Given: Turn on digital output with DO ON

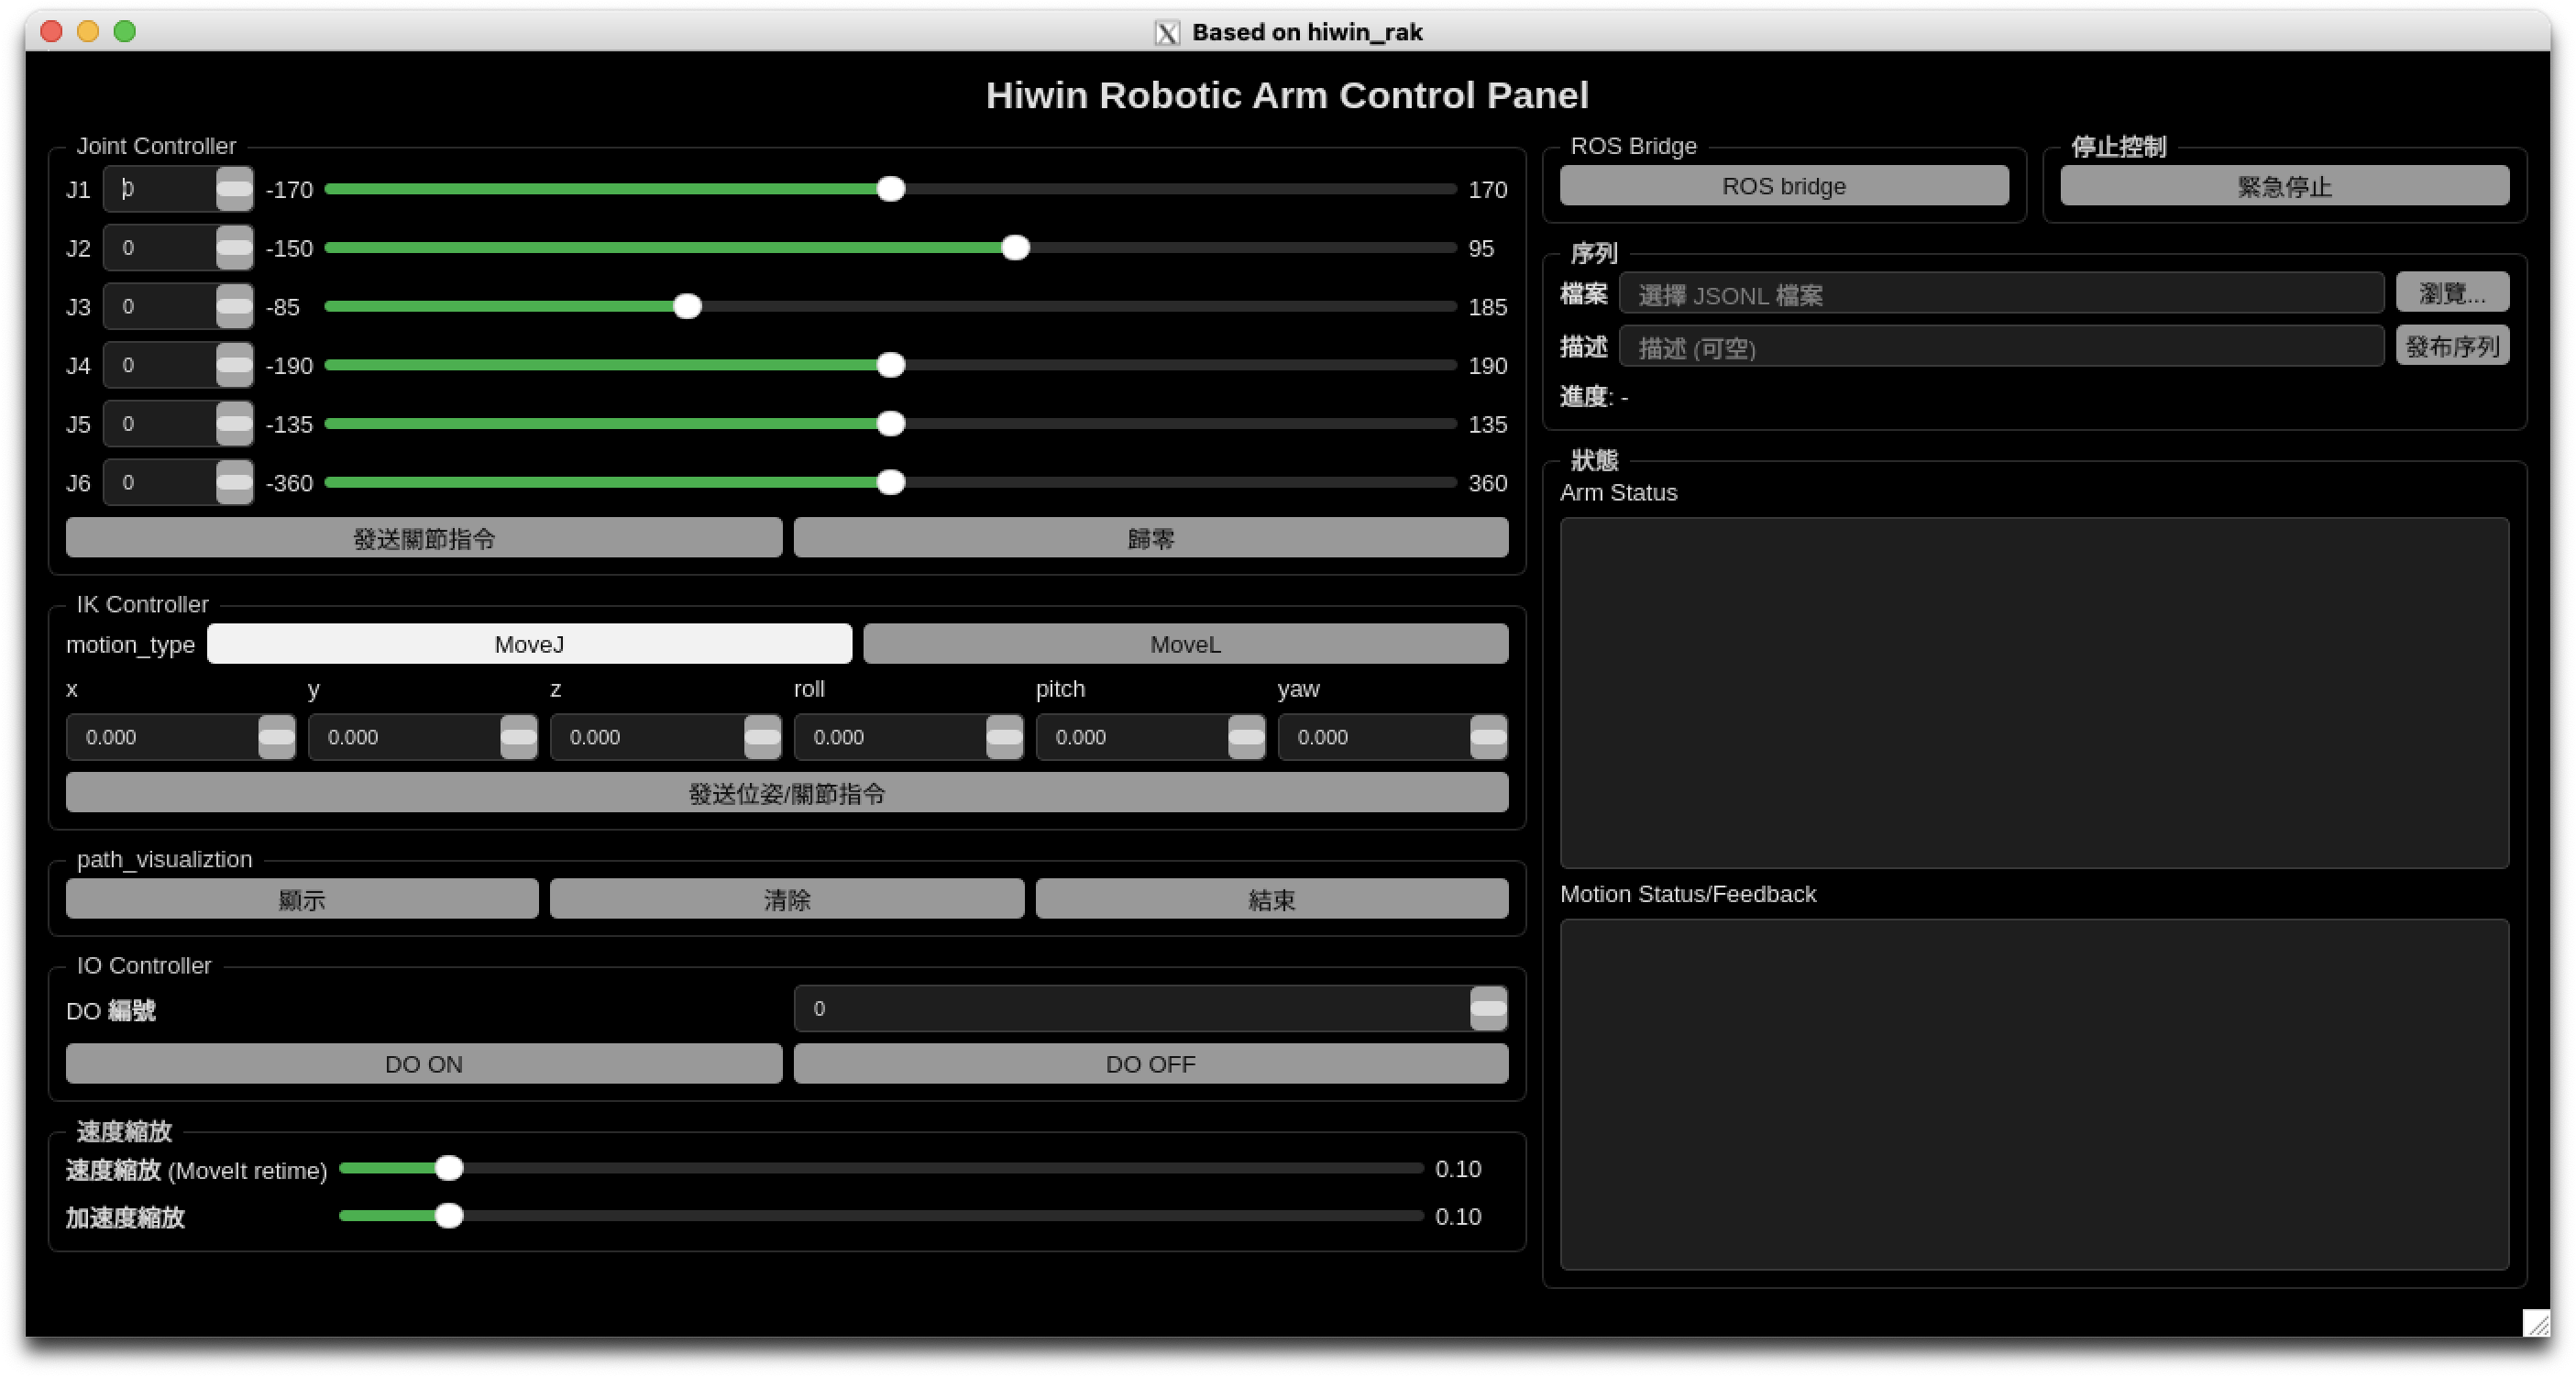Looking at the screenshot, I should point(424,1065).
